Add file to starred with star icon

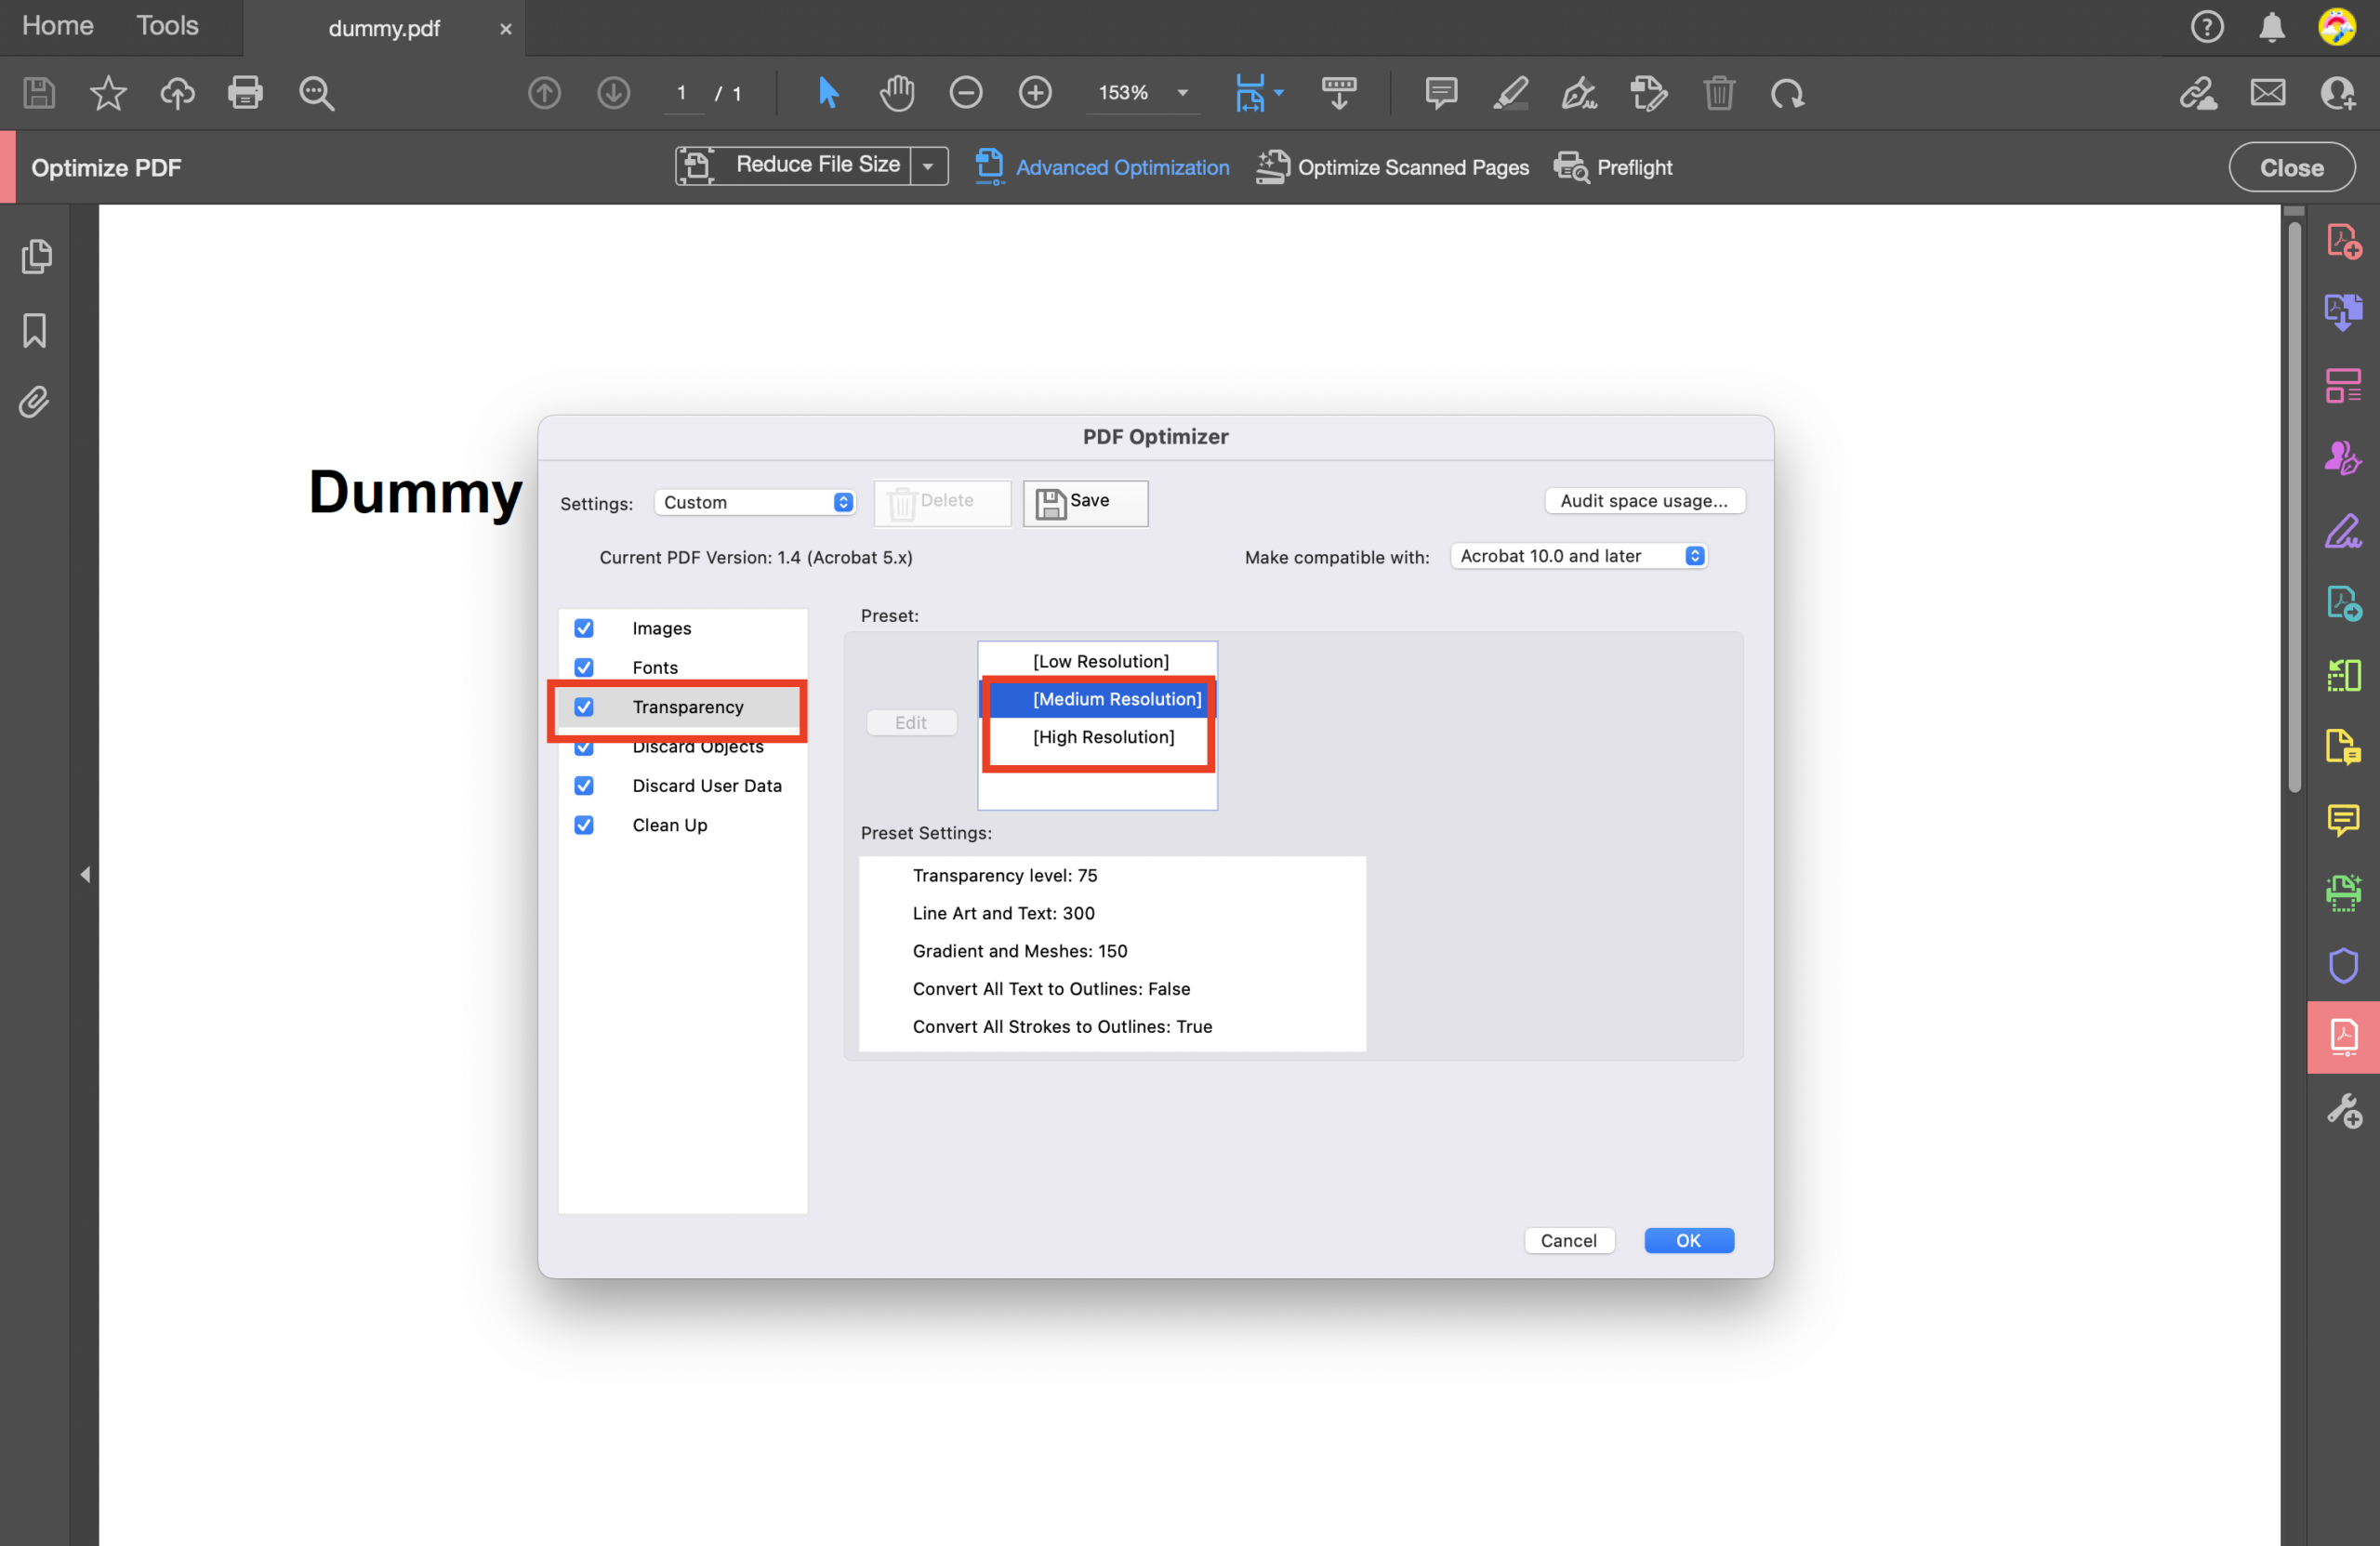pyautogui.click(x=108, y=93)
